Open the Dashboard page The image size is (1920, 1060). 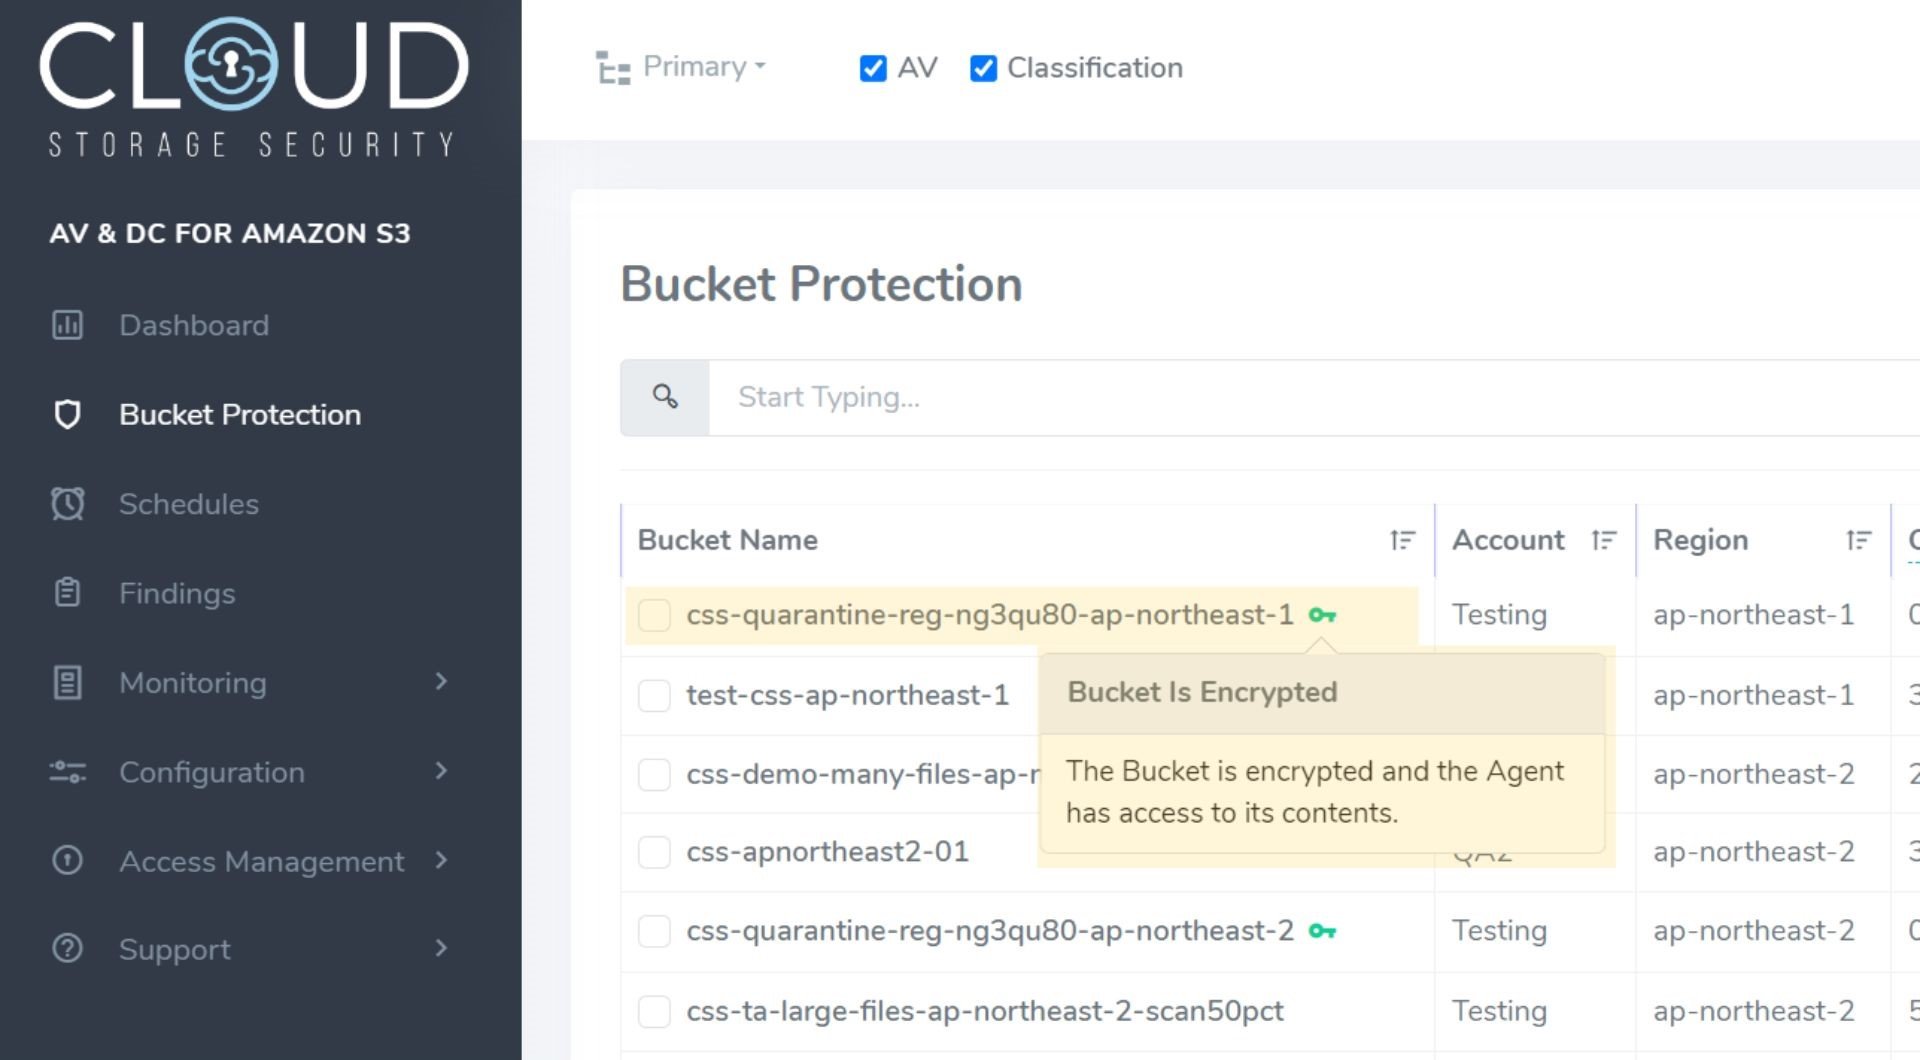pyautogui.click(x=194, y=325)
